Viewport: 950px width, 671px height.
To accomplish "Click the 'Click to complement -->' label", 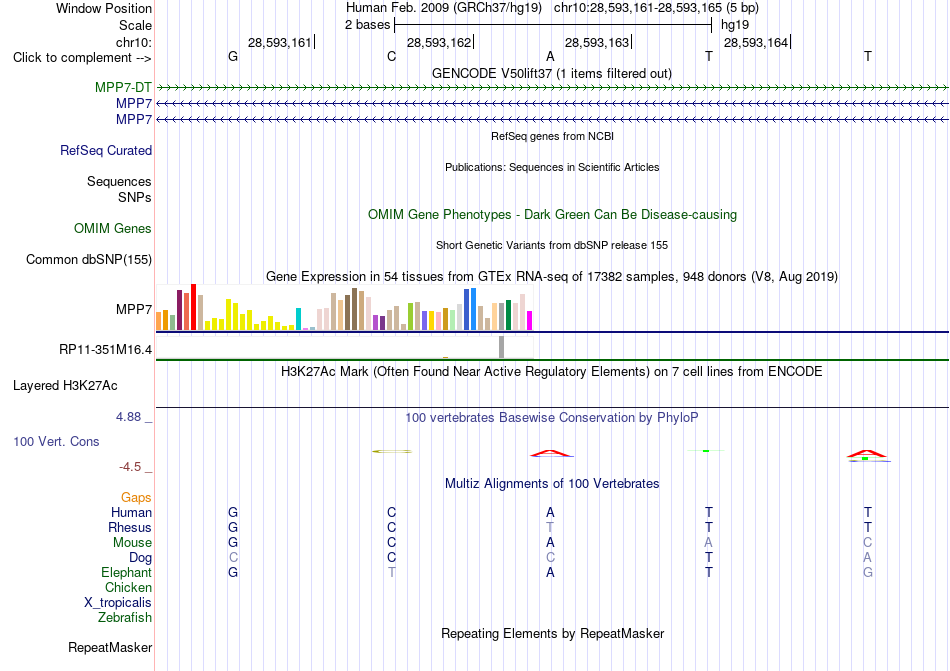I will 82,58.
